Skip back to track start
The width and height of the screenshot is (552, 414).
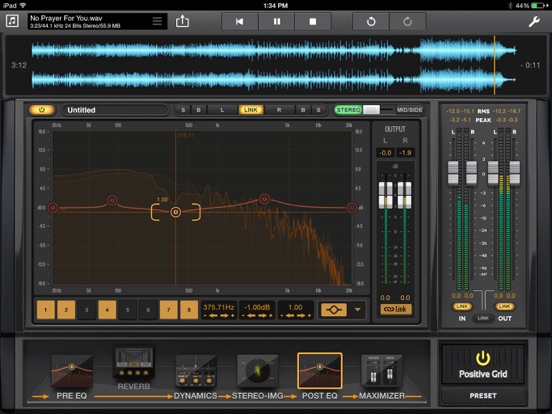(x=239, y=21)
